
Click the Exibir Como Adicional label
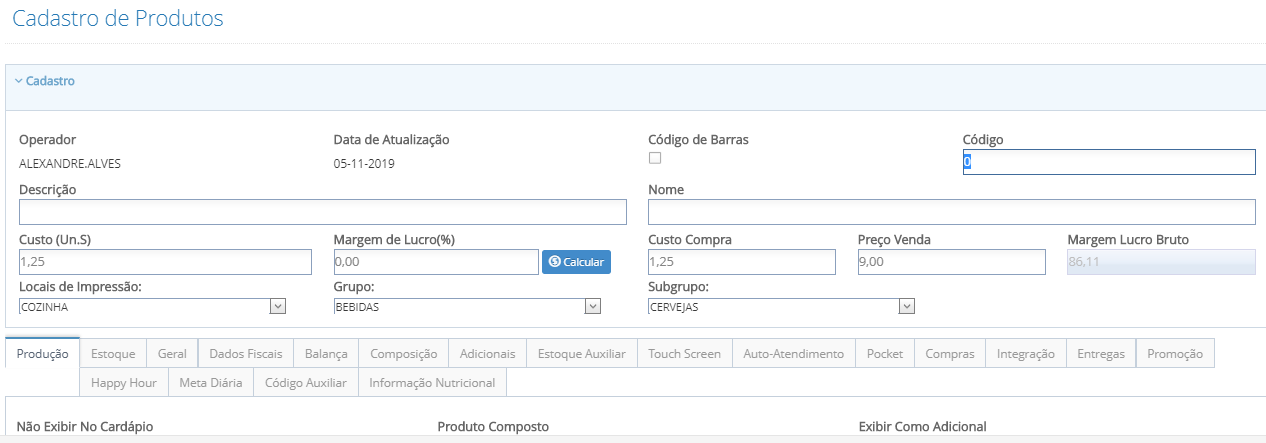pyautogui.click(x=922, y=427)
